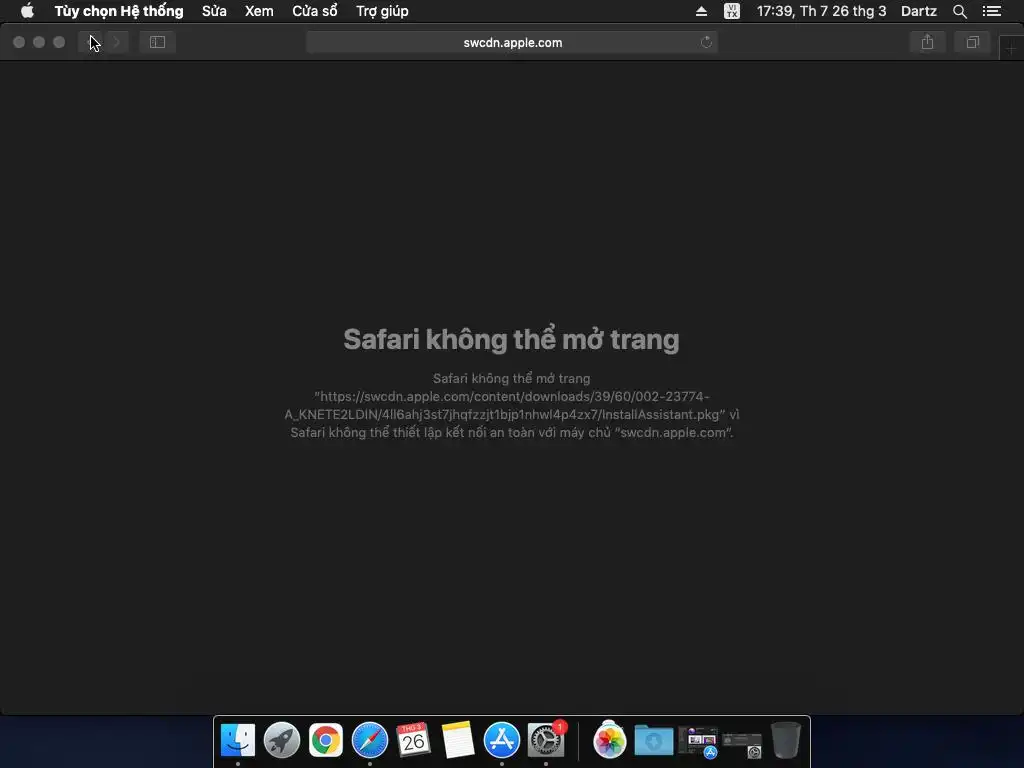Open Launchpad rocket icon in Dock
The height and width of the screenshot is (768, 1024).
click(281, 741)
